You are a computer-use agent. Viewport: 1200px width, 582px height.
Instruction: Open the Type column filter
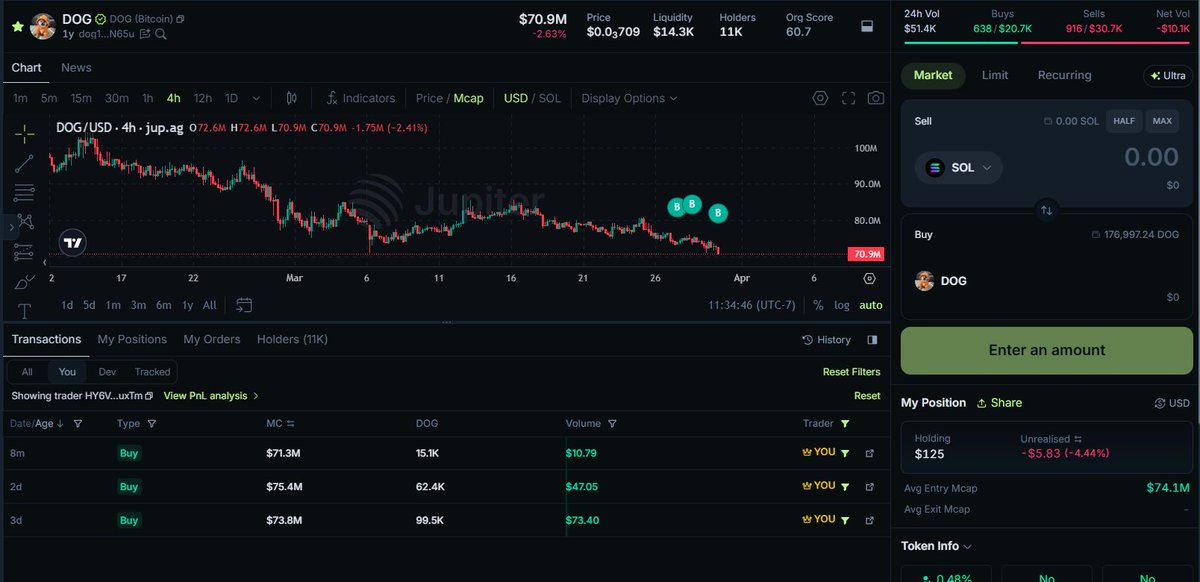(152, 424)
